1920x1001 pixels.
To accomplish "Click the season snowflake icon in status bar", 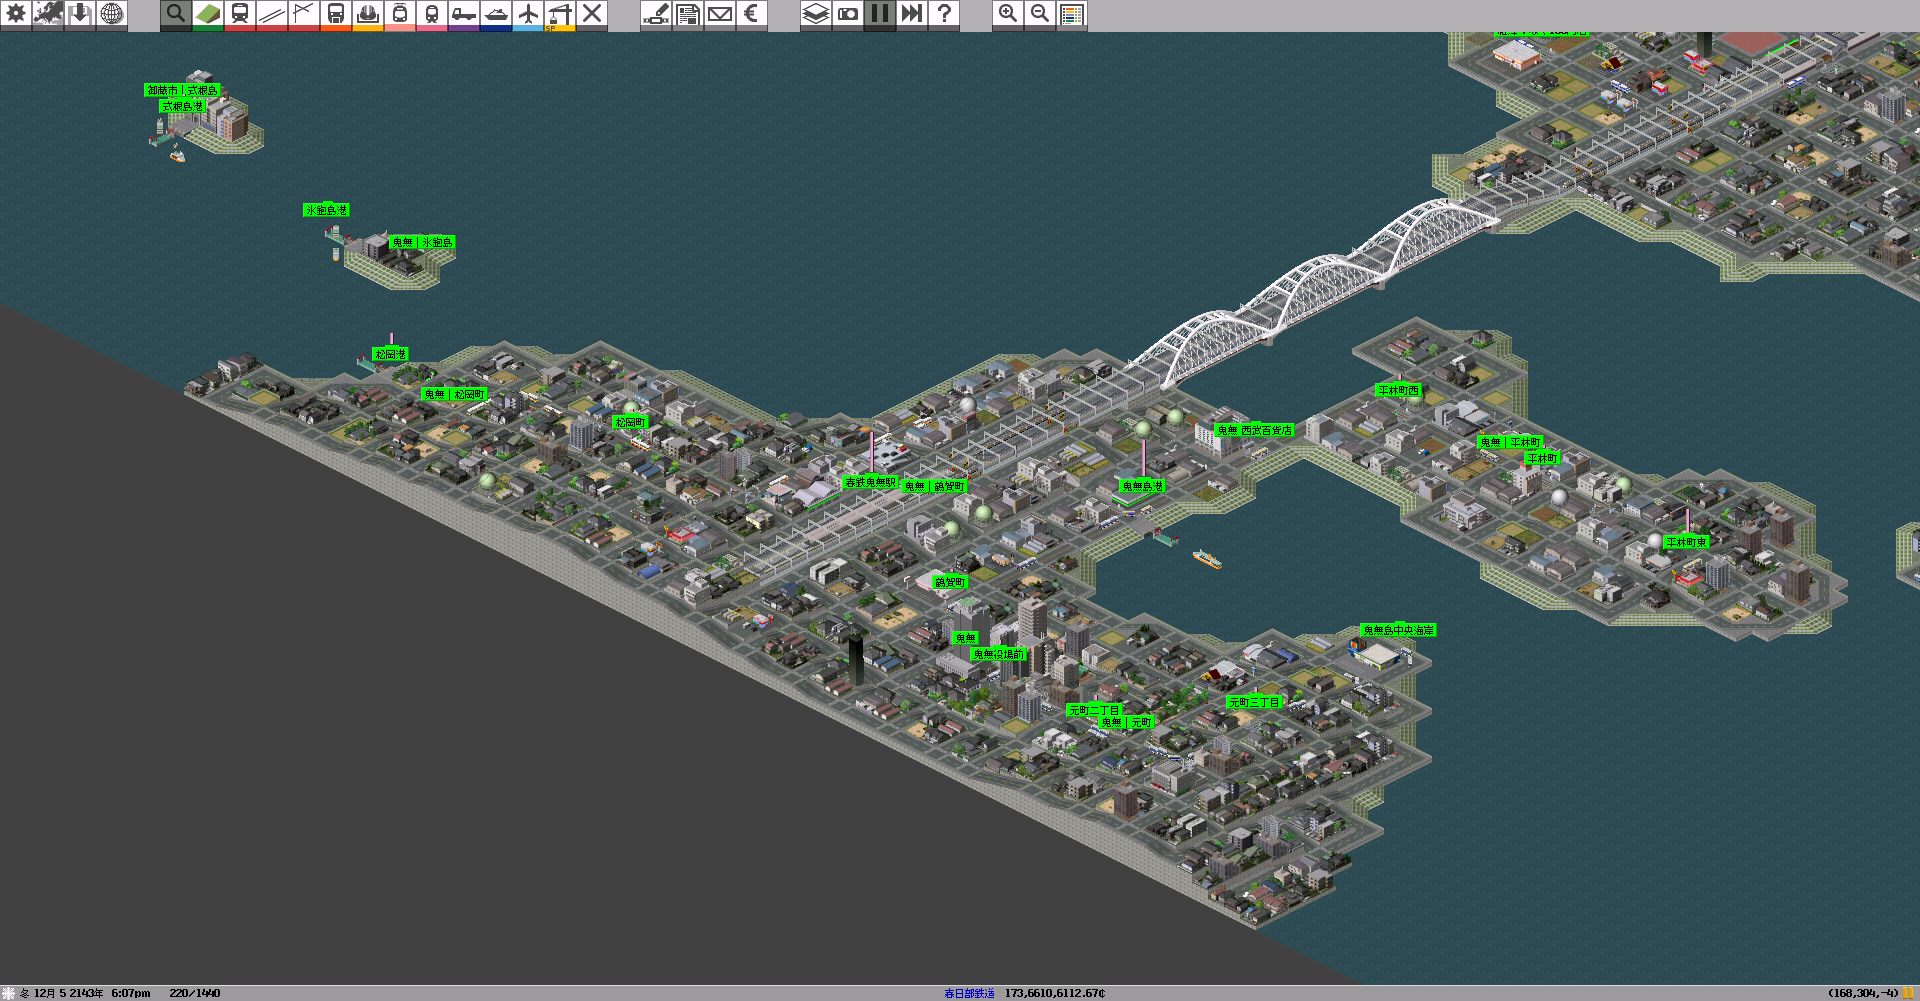I will pyautogui.click(x=9, y=993).
